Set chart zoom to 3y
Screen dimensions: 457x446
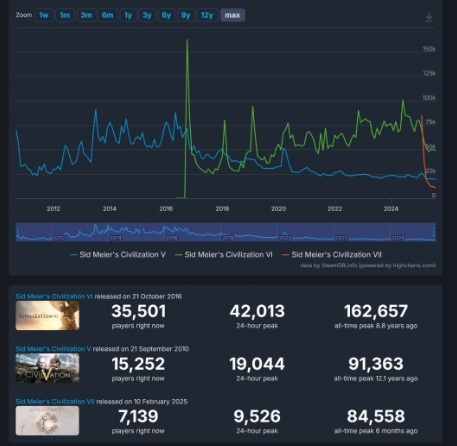point(147,15)
